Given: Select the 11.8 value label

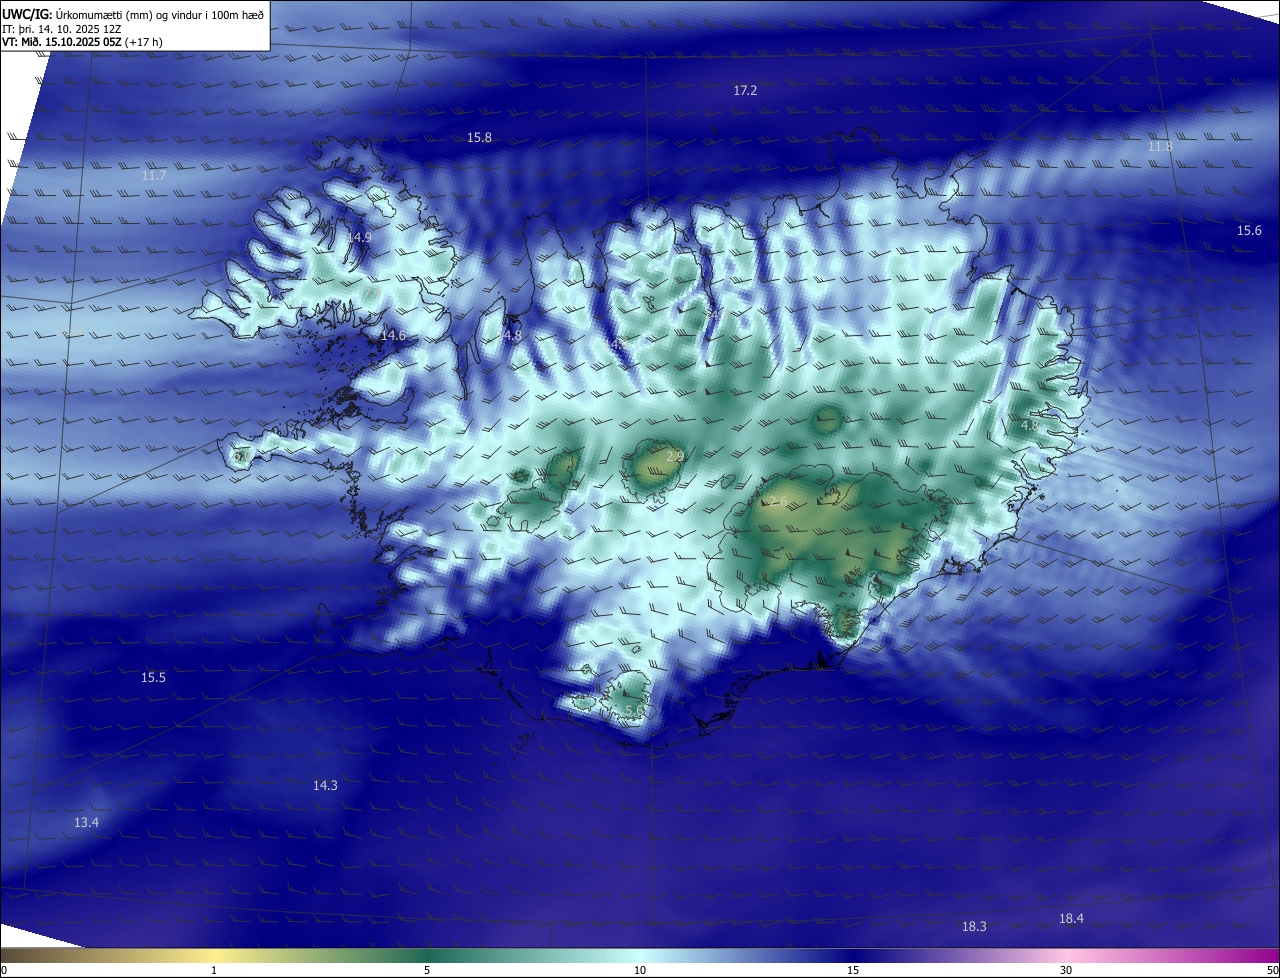Looking at the screenshot, I should pyautogui.click(x=1160, y=147).
